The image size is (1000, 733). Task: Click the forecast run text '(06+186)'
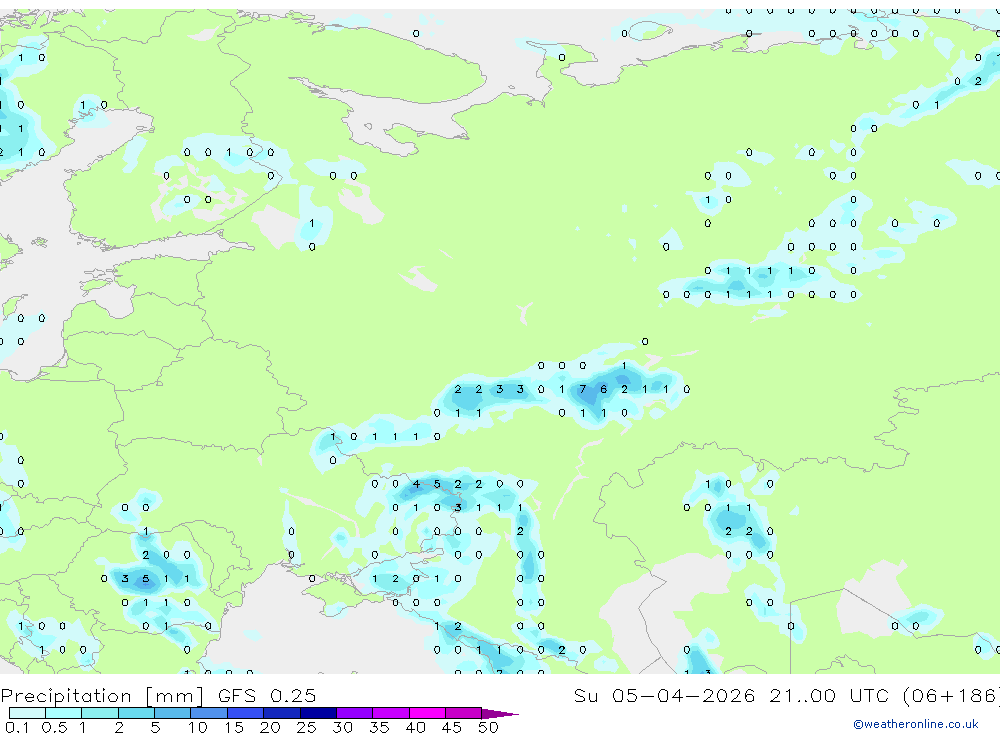pos(952,695)
